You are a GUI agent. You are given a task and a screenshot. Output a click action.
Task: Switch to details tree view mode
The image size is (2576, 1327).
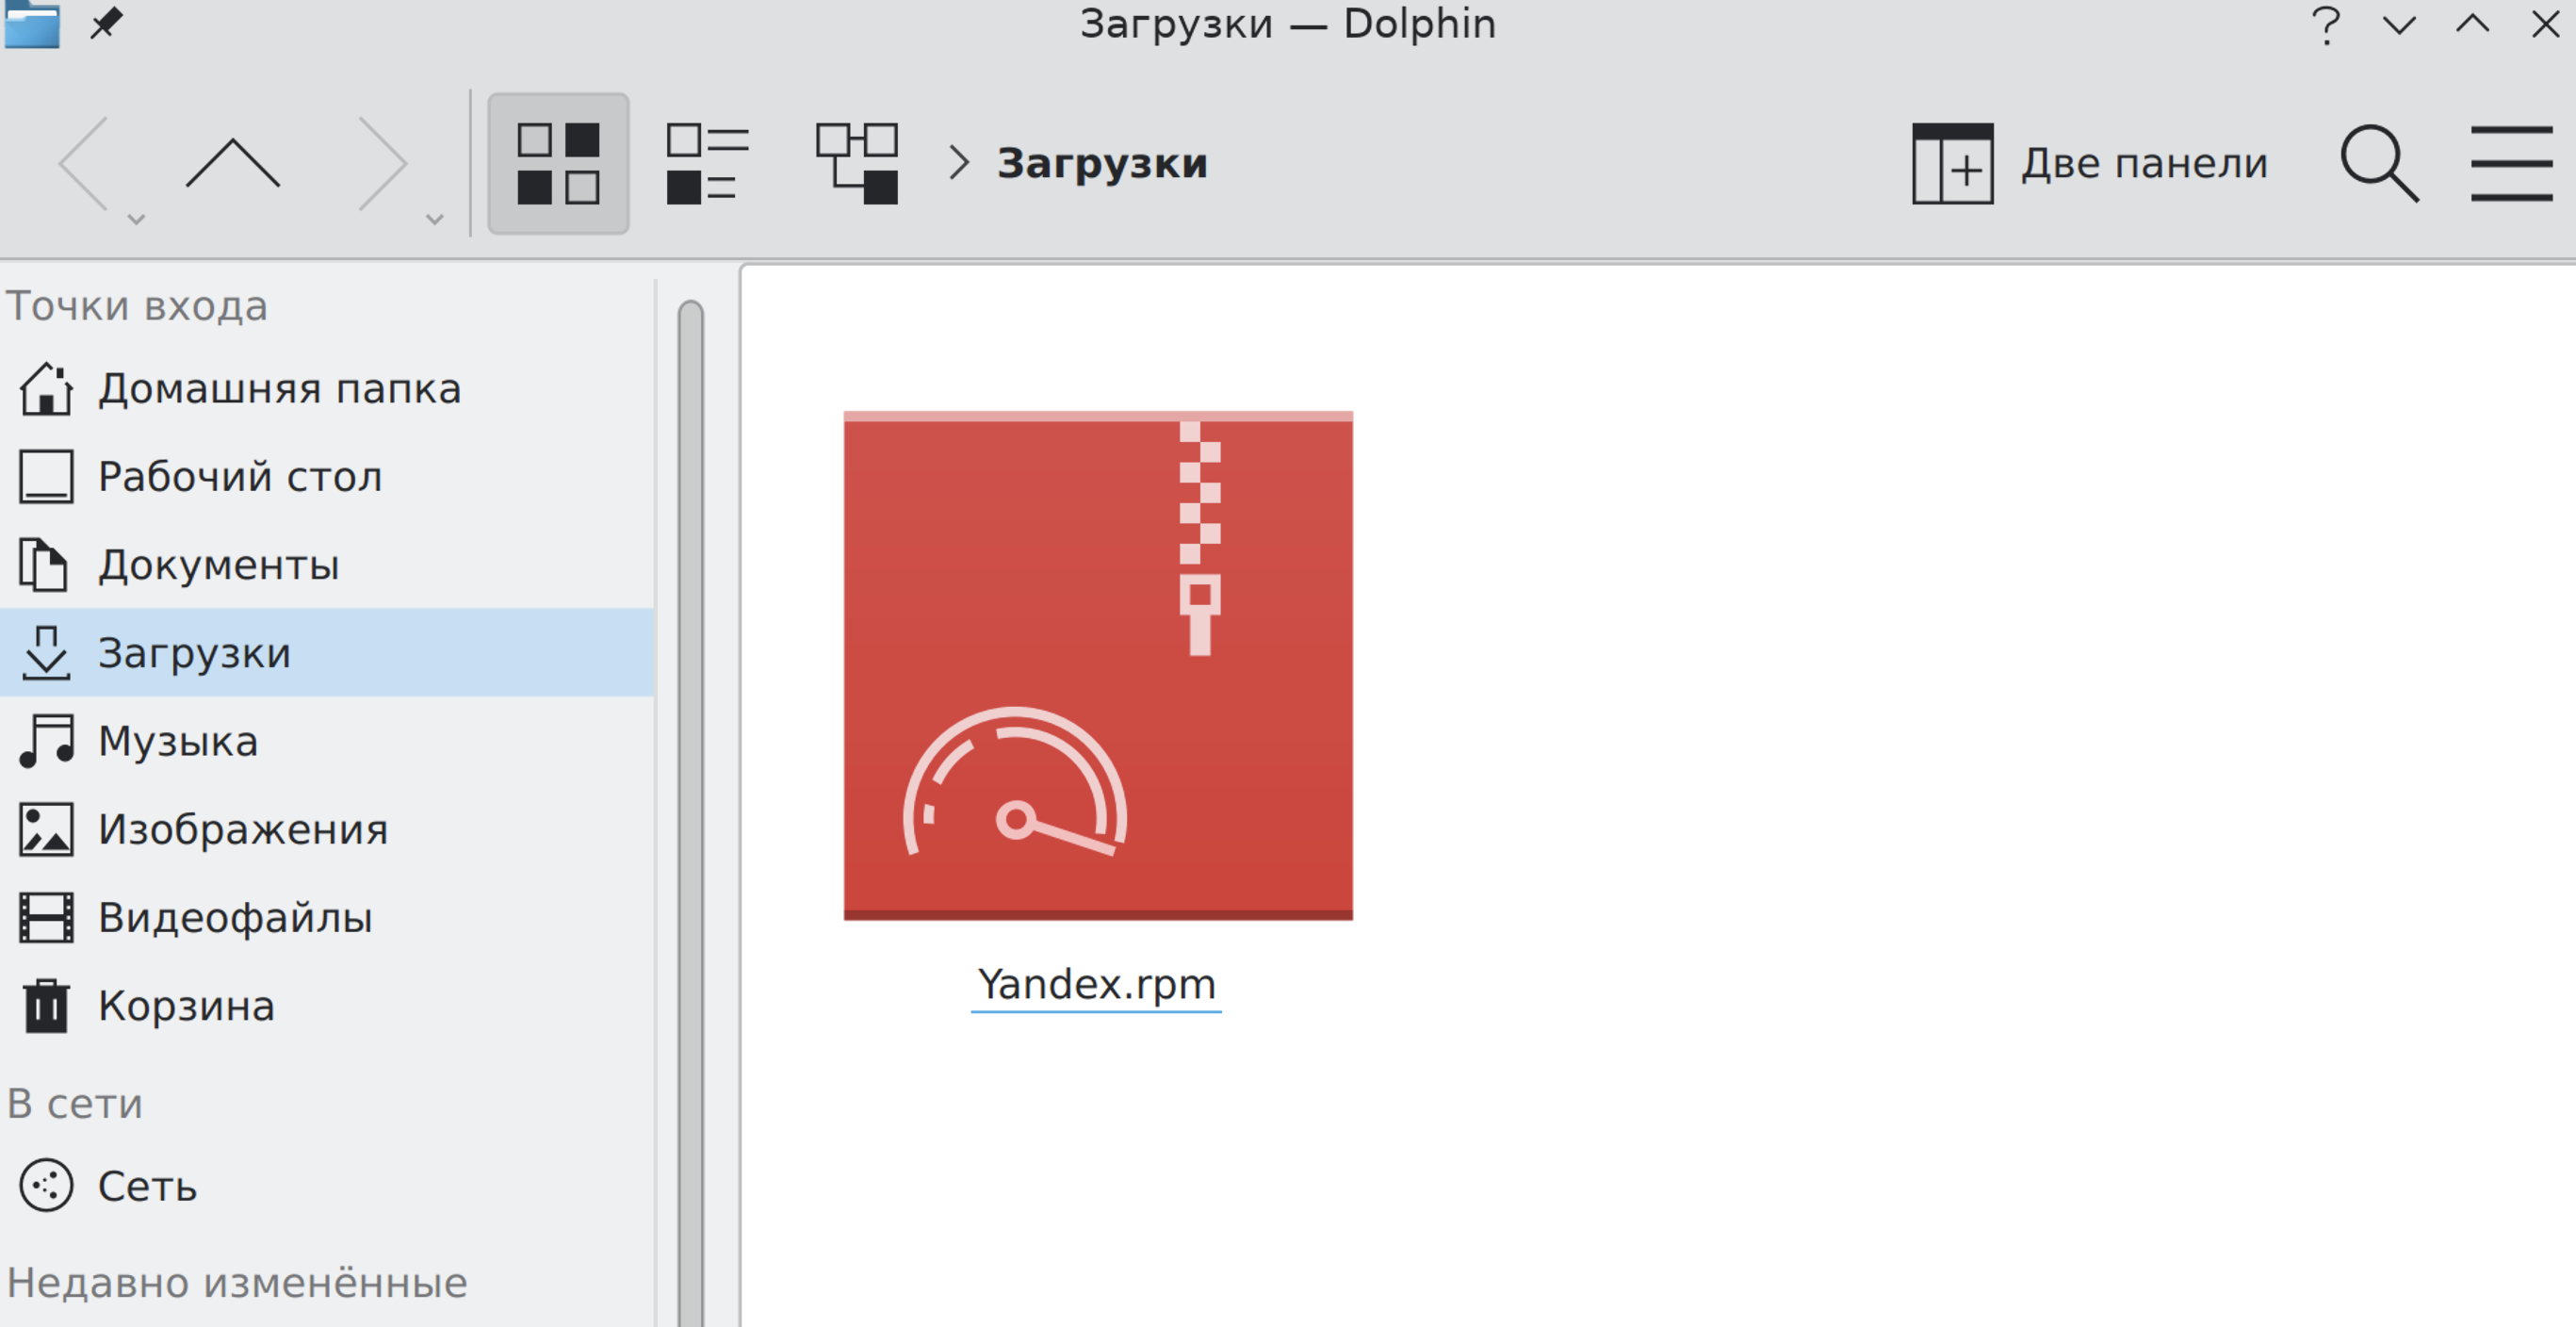(x=857, y=164)
